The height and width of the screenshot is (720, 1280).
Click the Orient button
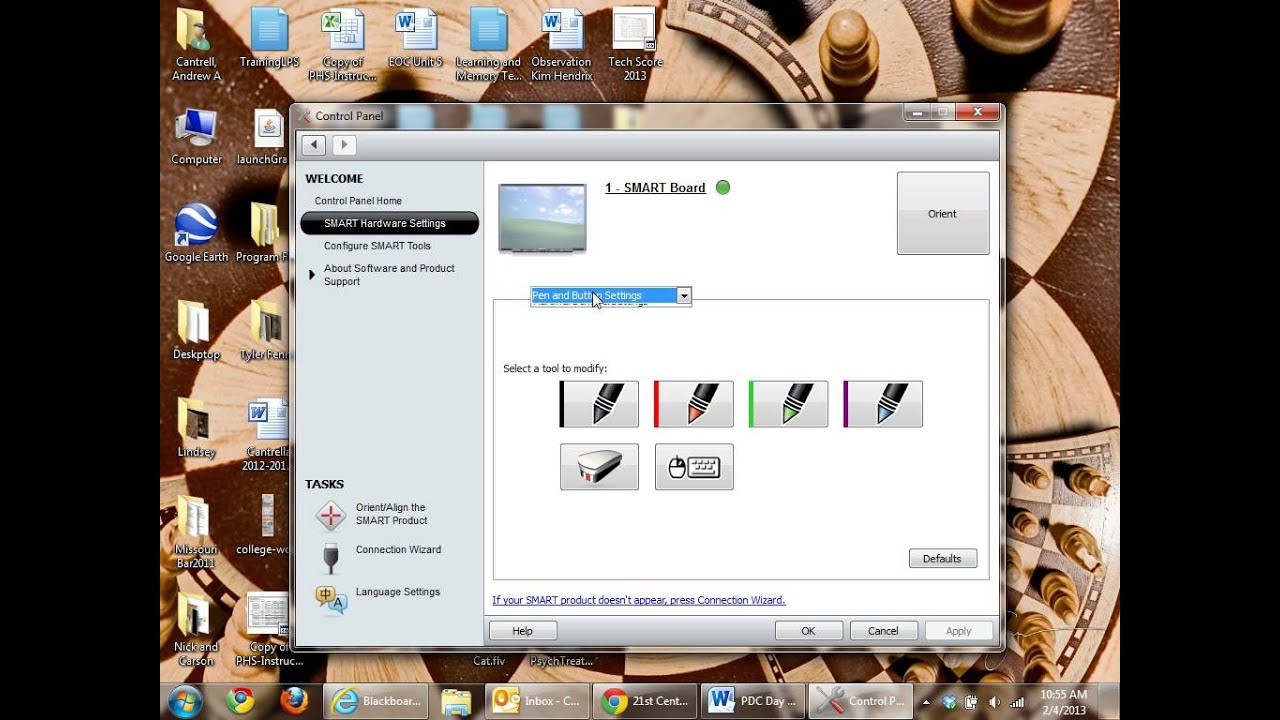[943, 213]
